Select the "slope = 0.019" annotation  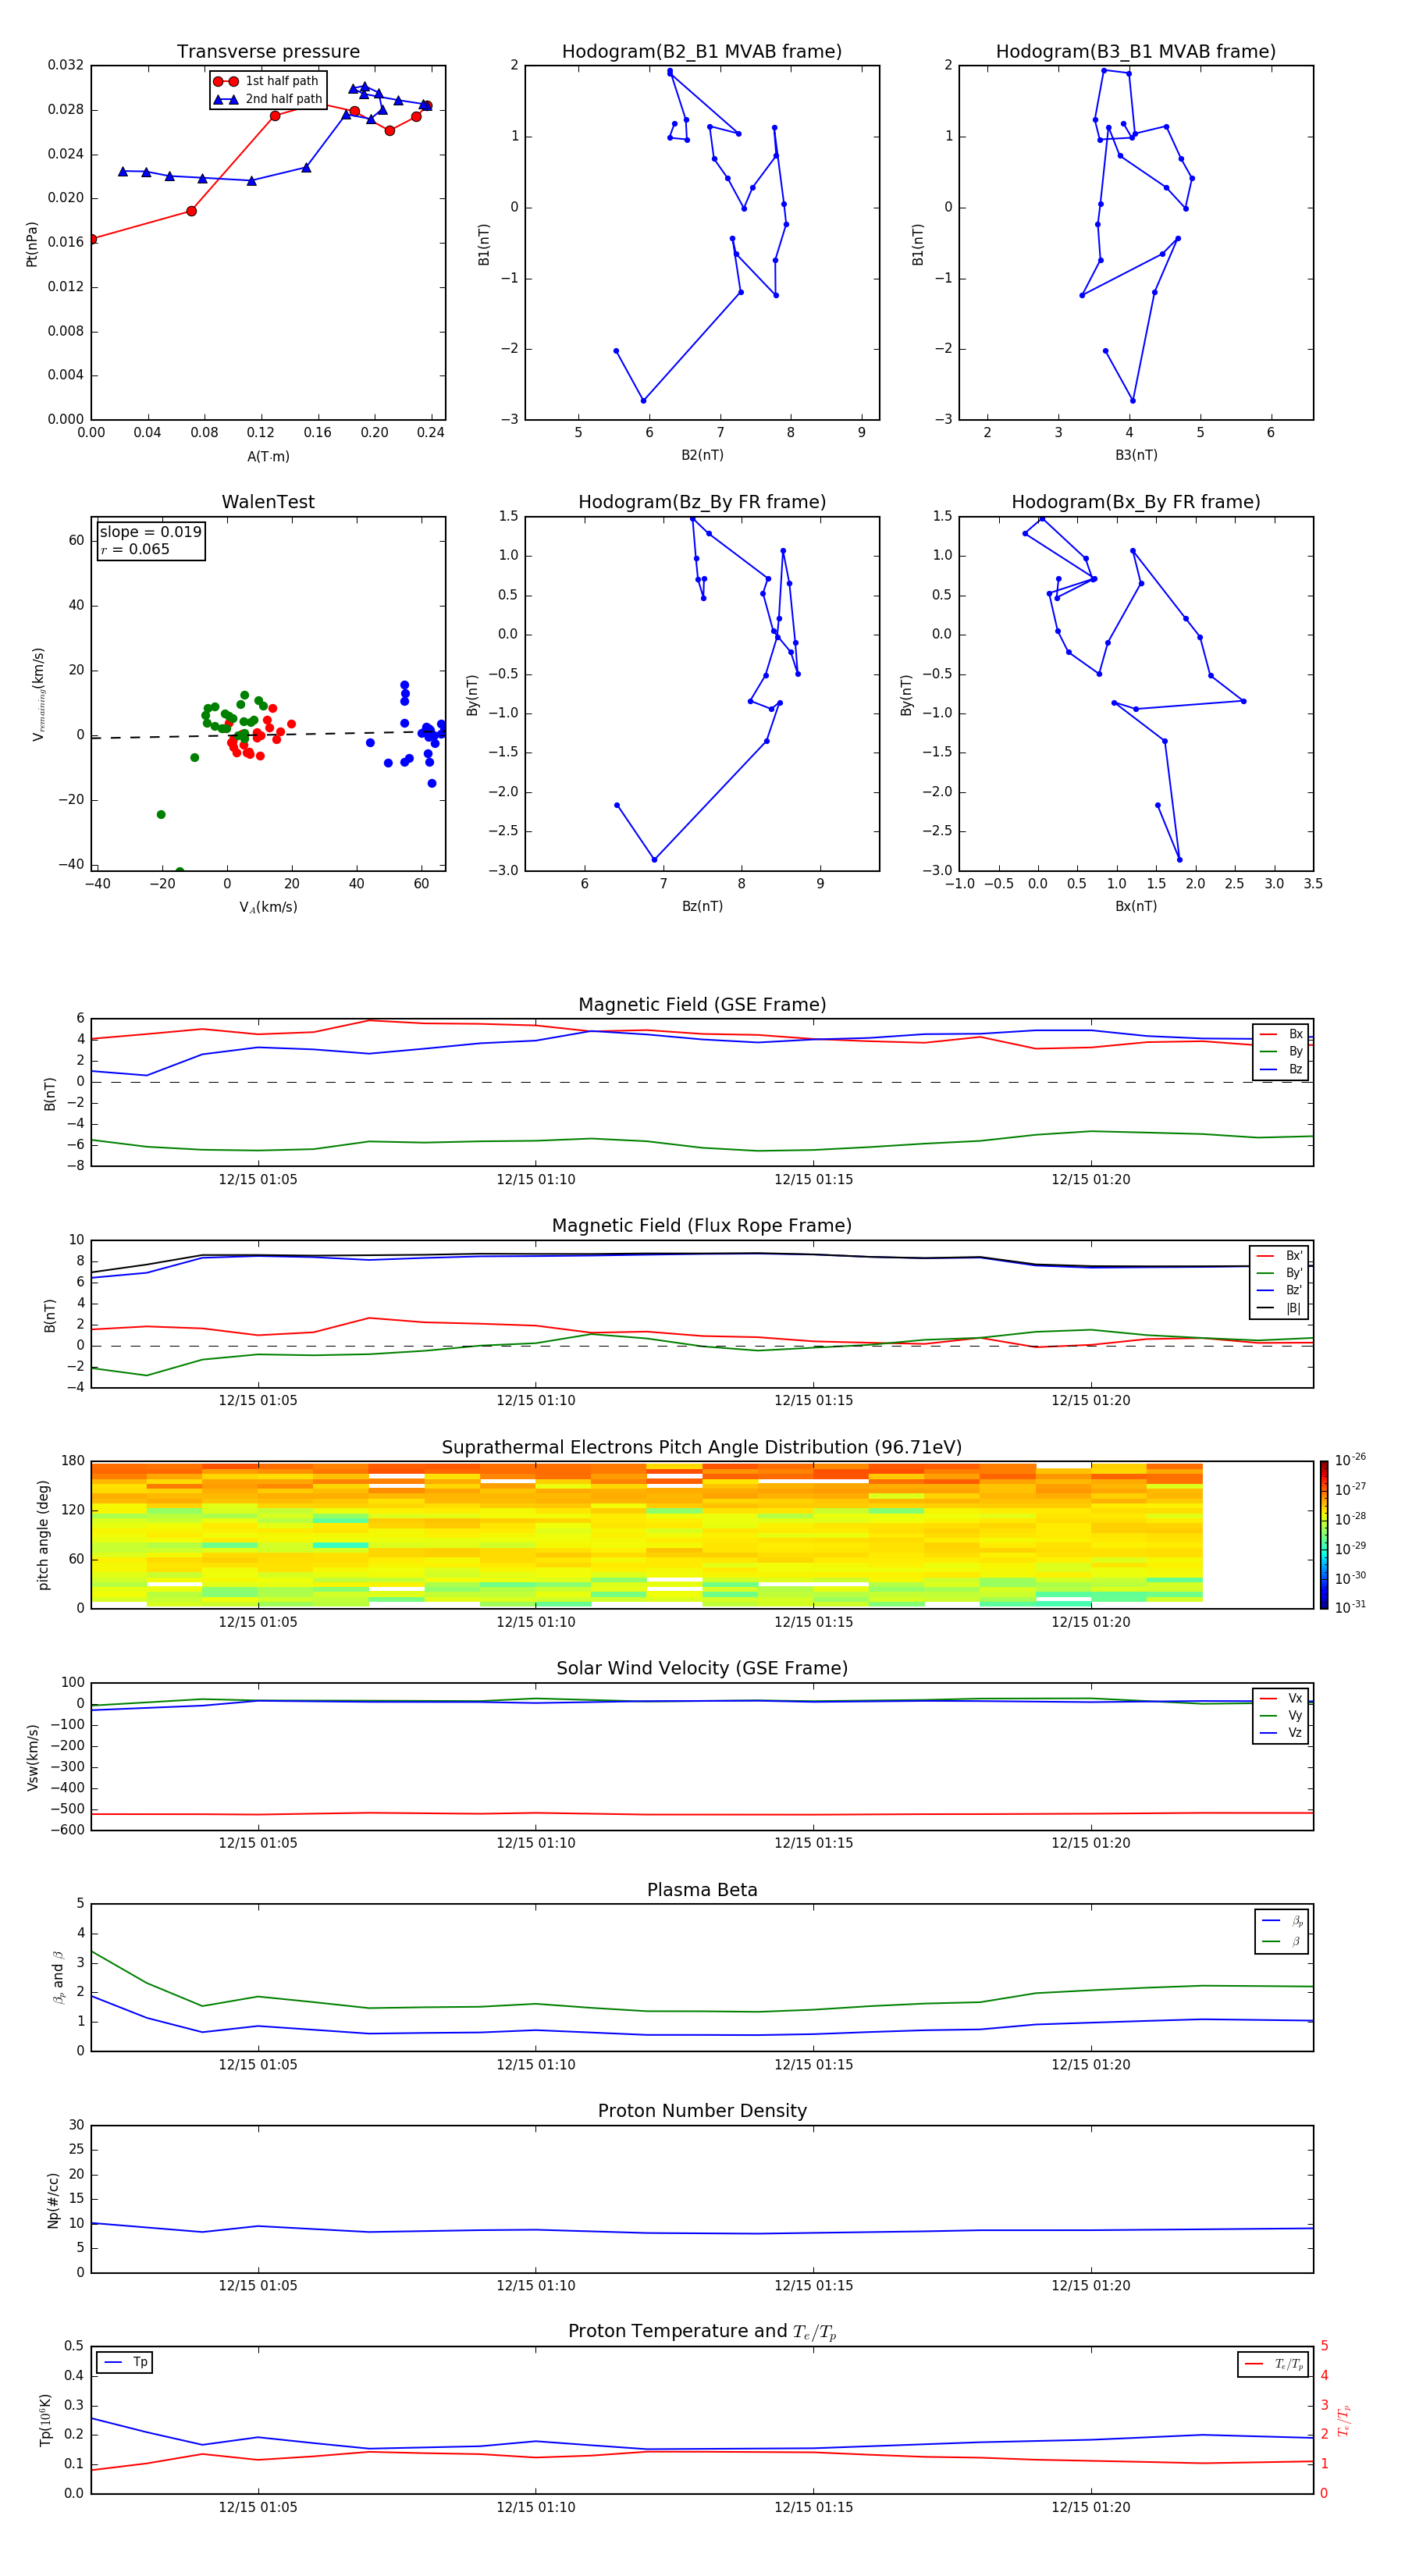point(150,532)
